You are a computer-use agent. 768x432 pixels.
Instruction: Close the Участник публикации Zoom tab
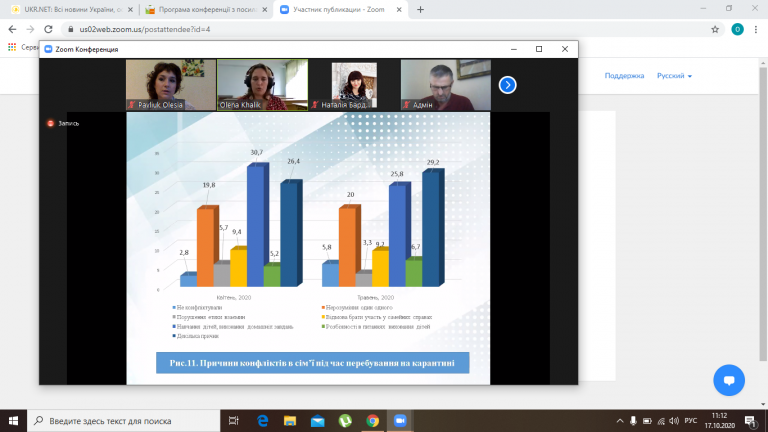tap(399, 9)
